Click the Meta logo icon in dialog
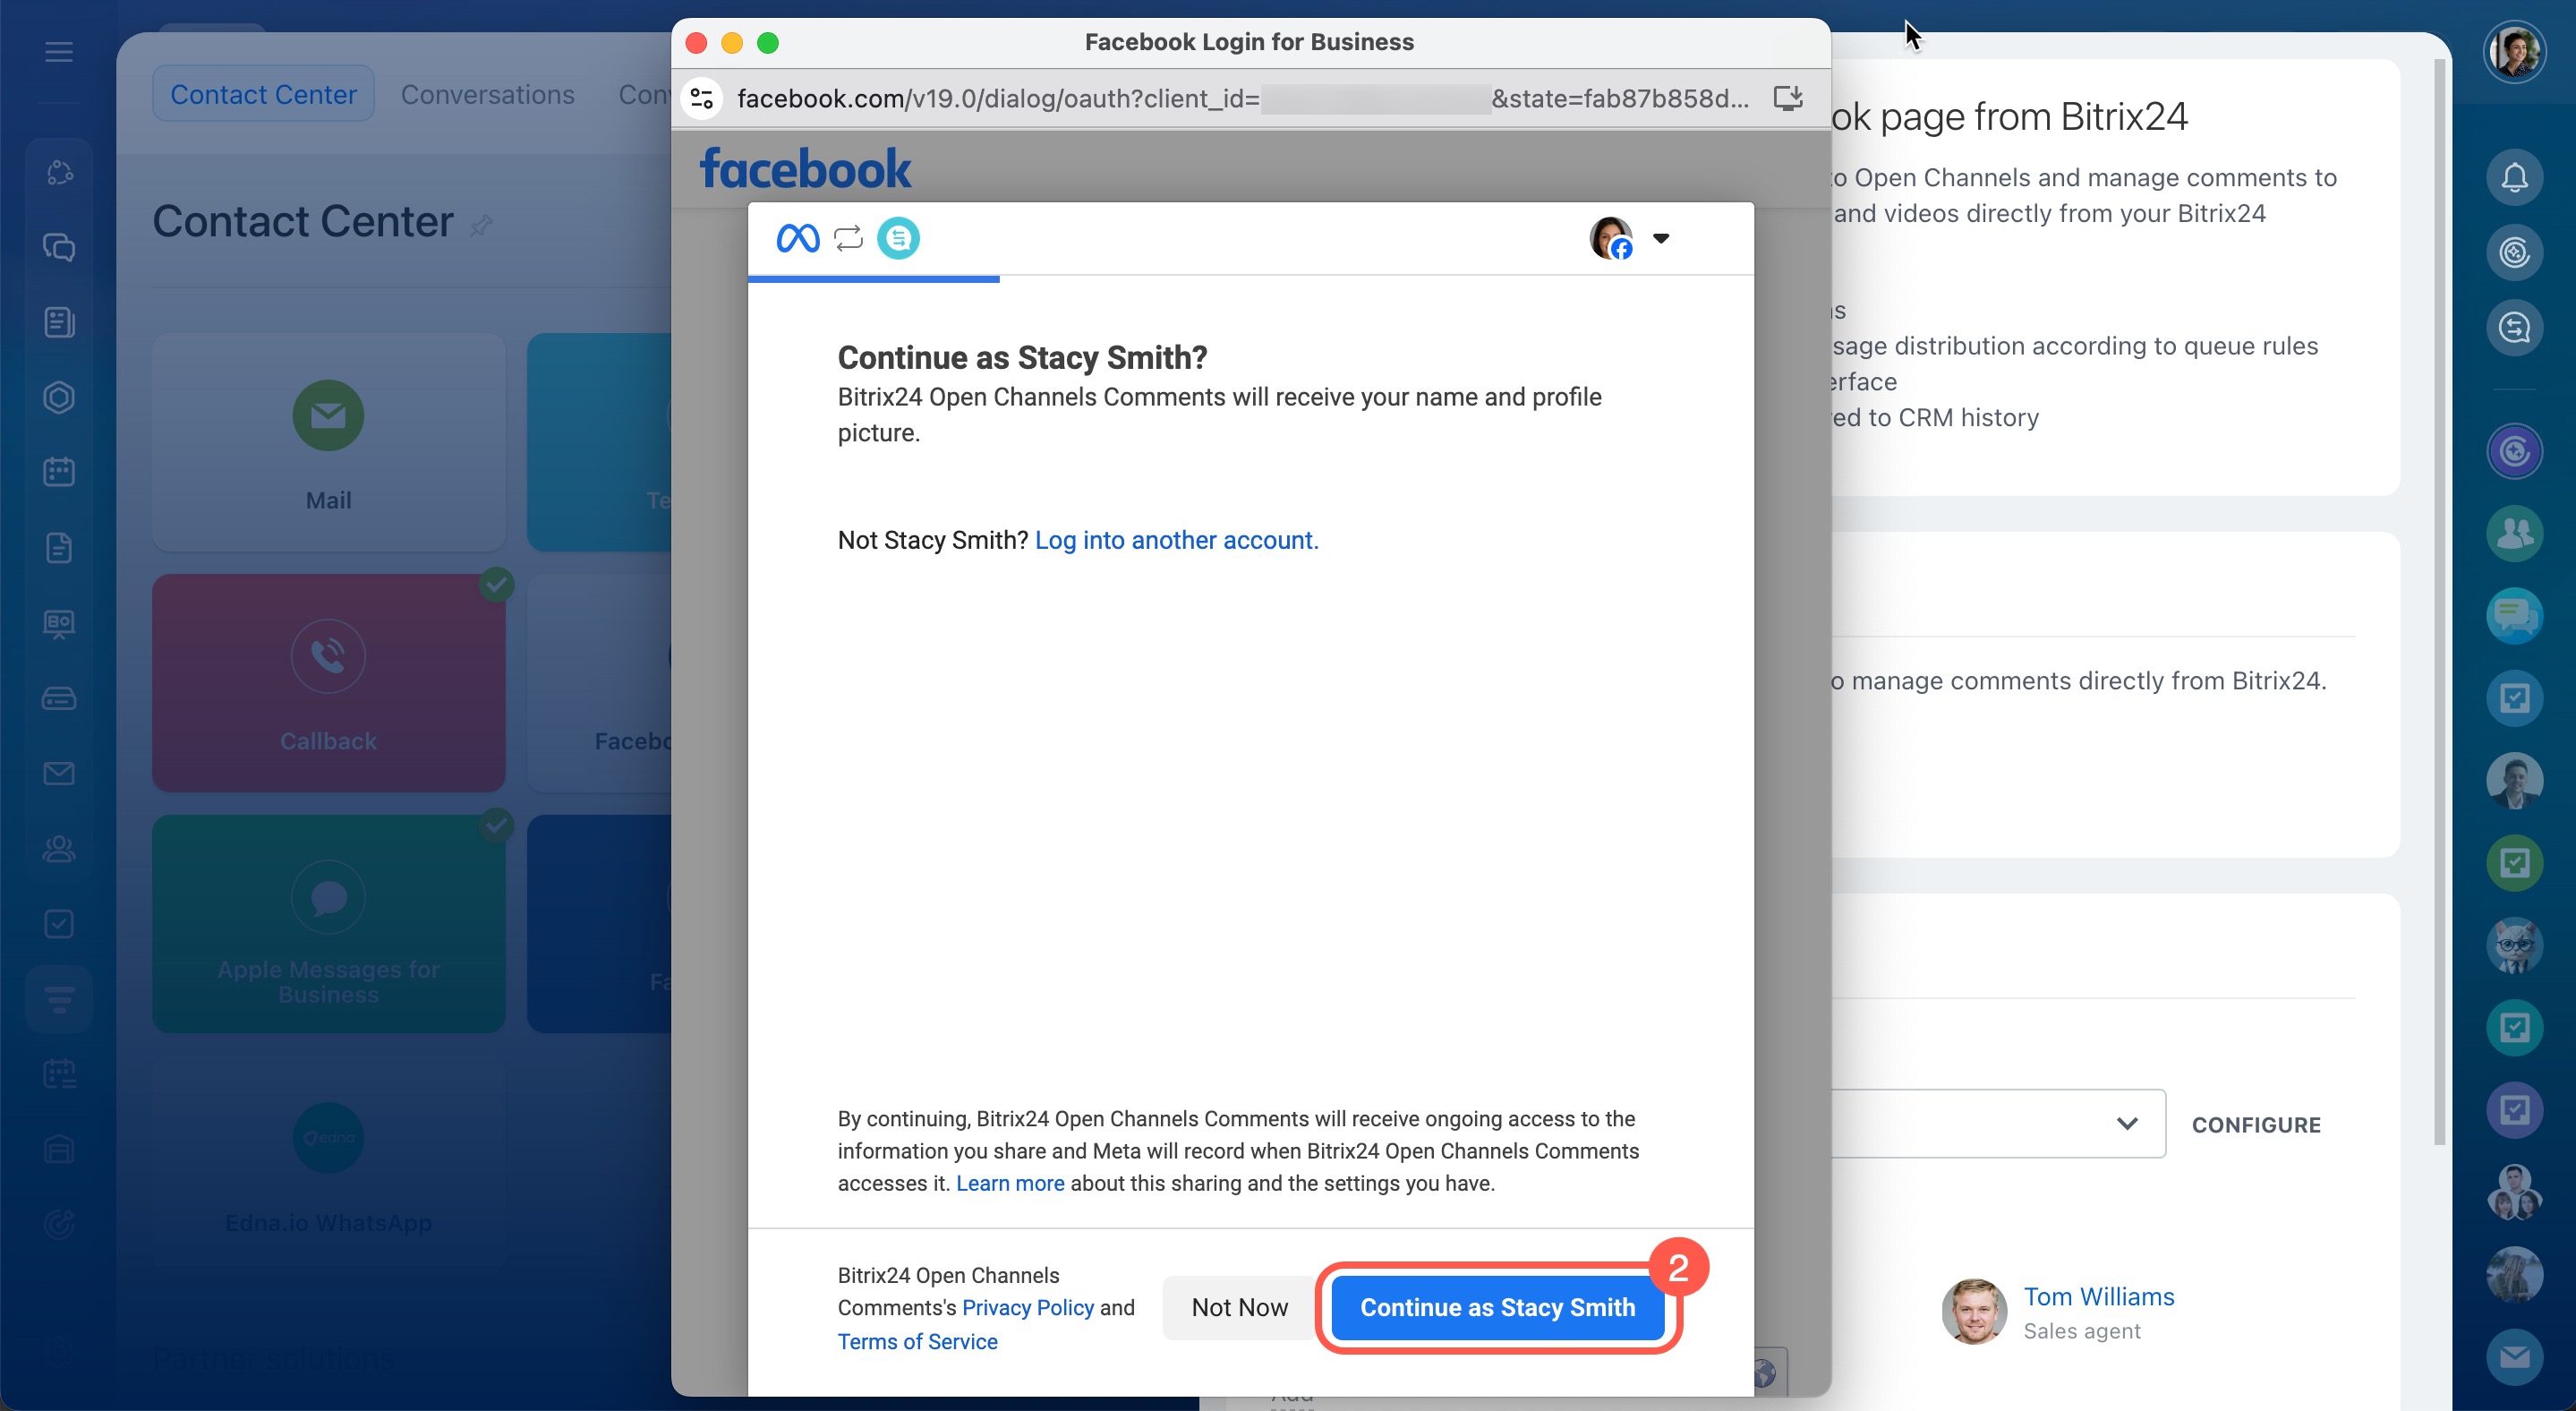 tap(797, 238)
